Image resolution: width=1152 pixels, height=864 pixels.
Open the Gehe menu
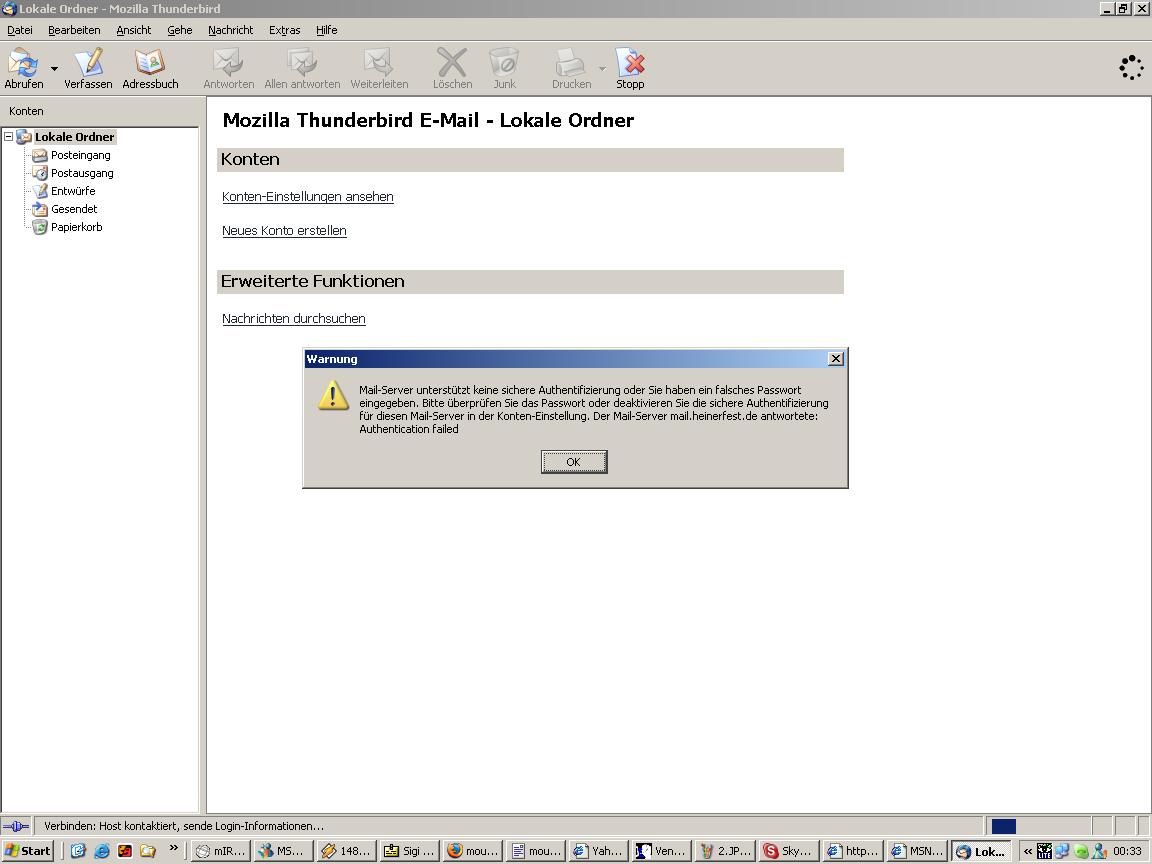point(179,30)
